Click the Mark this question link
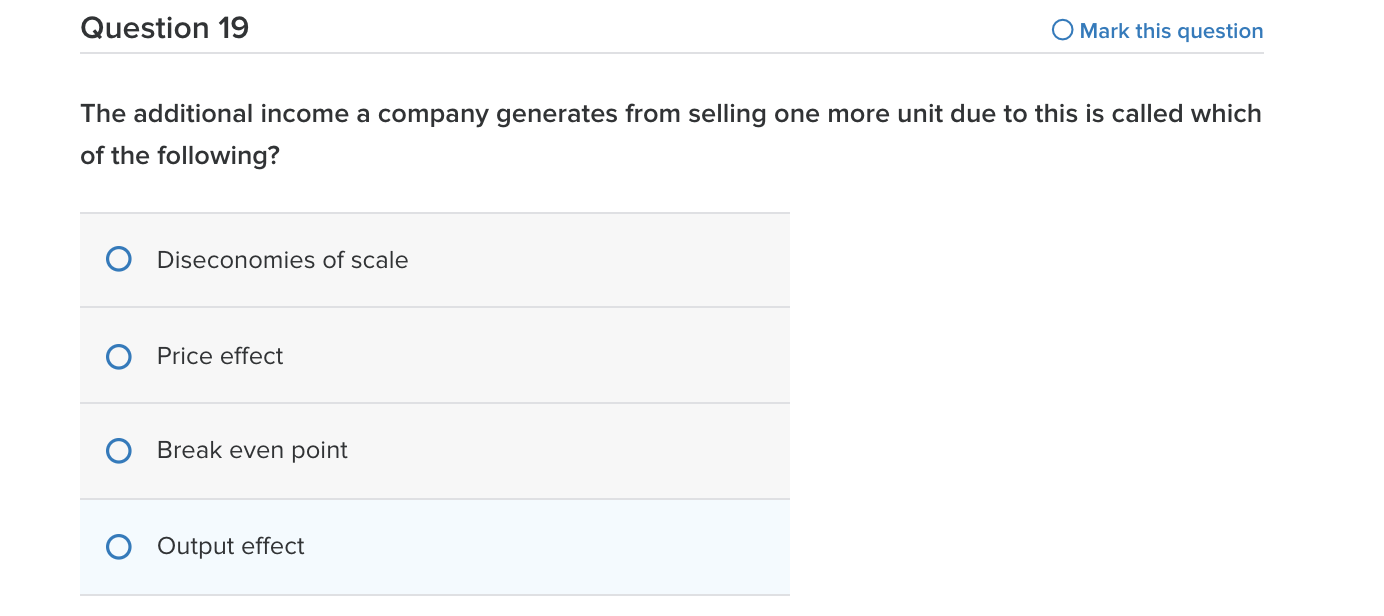1384x616 pixels. pos(1170,30)
